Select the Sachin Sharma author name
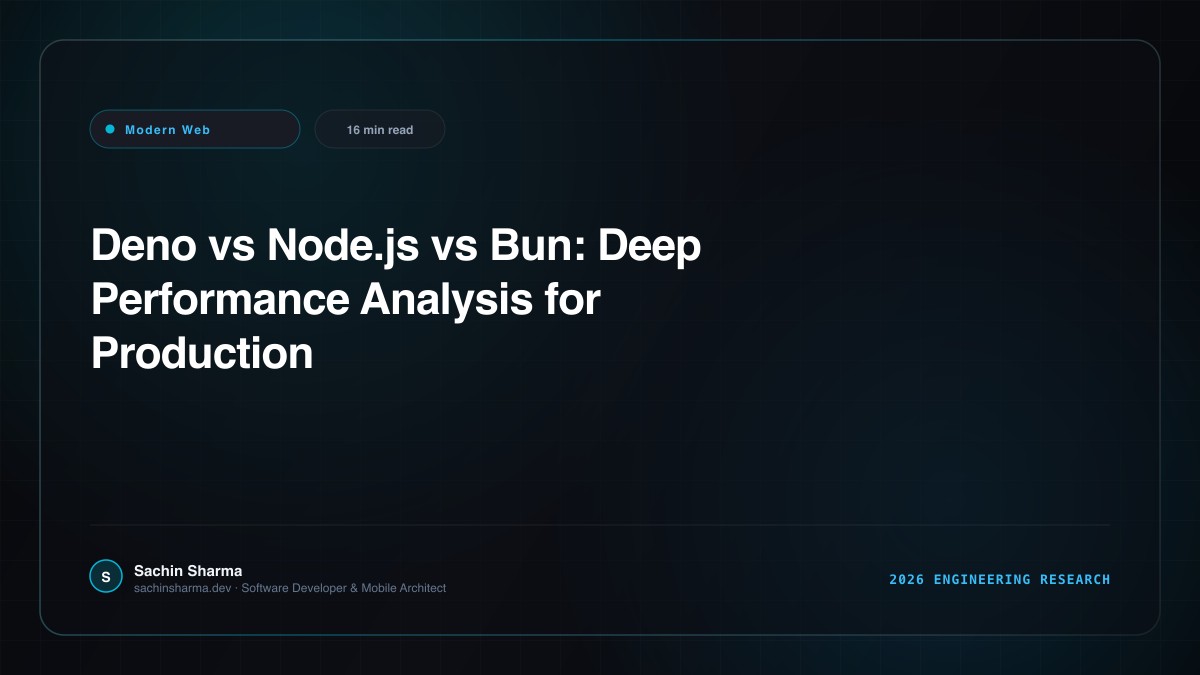This screenshot has height=675, width=1200. coord(188,571)
